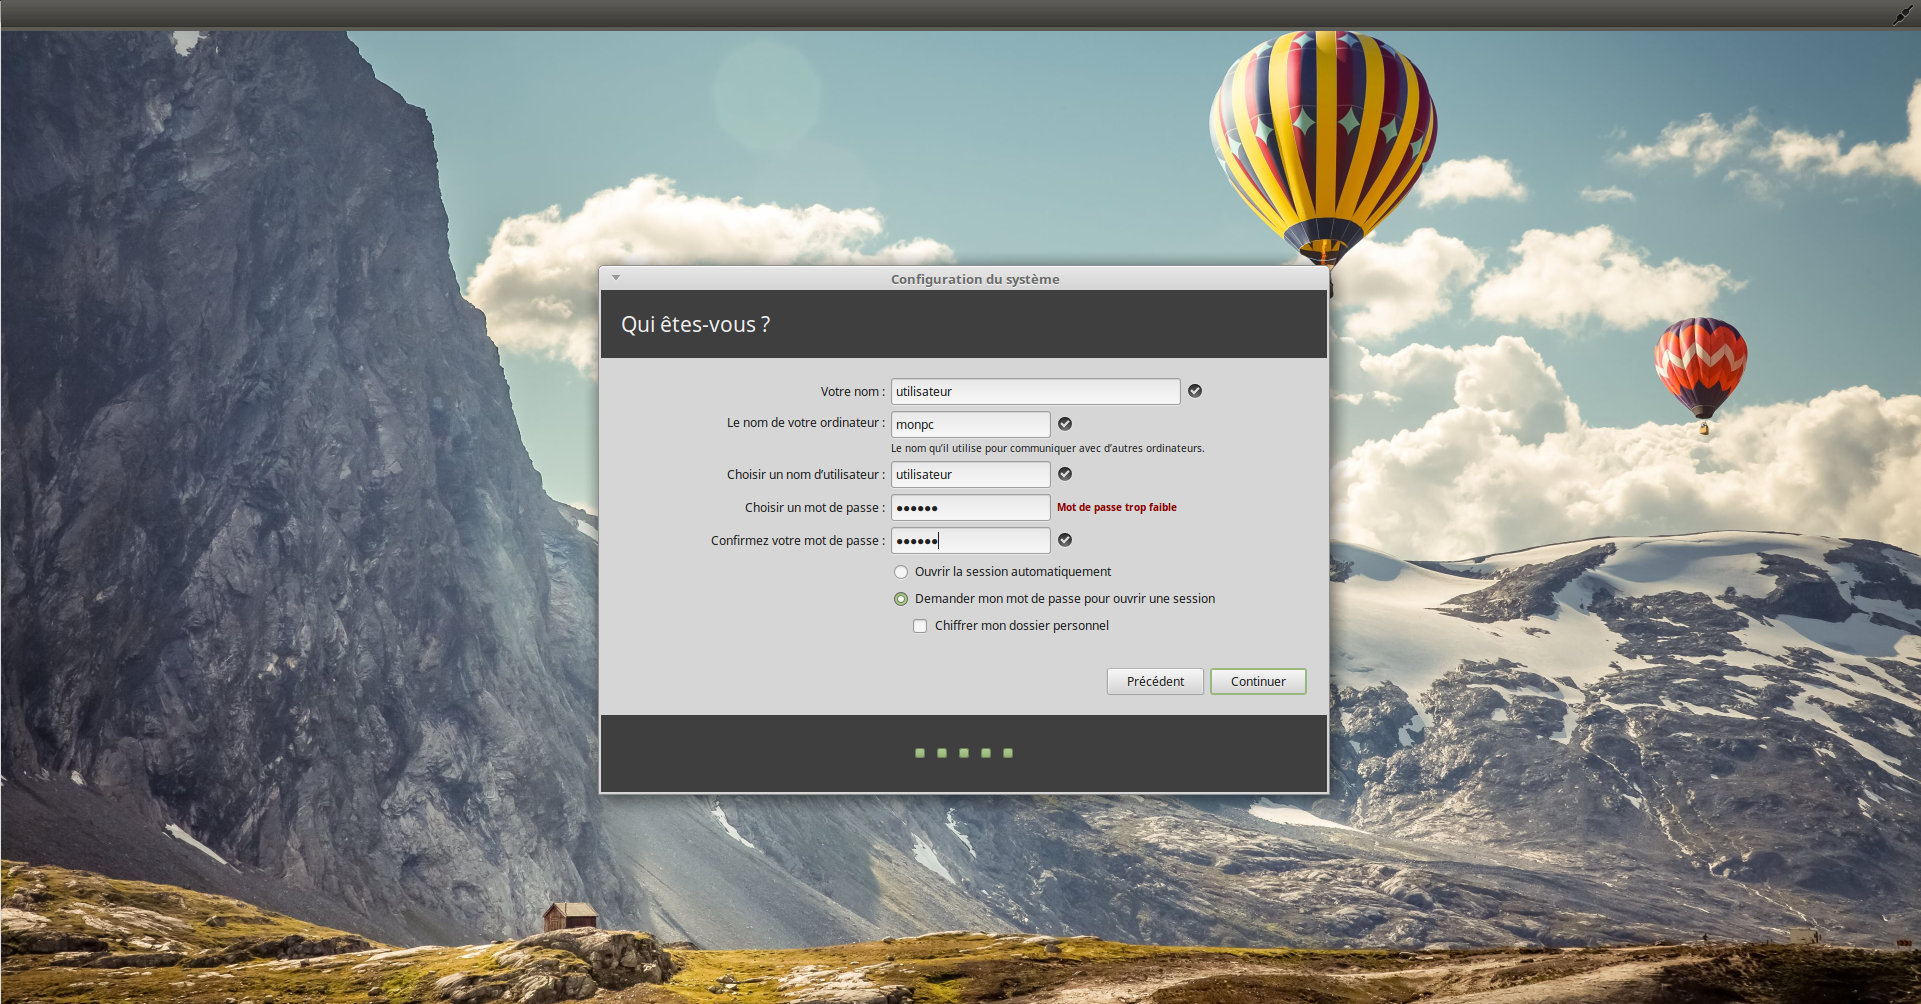Open the window menu triangle in title bar
The height and width of the screenshot is (1004, 1921).
click(616, 278)
